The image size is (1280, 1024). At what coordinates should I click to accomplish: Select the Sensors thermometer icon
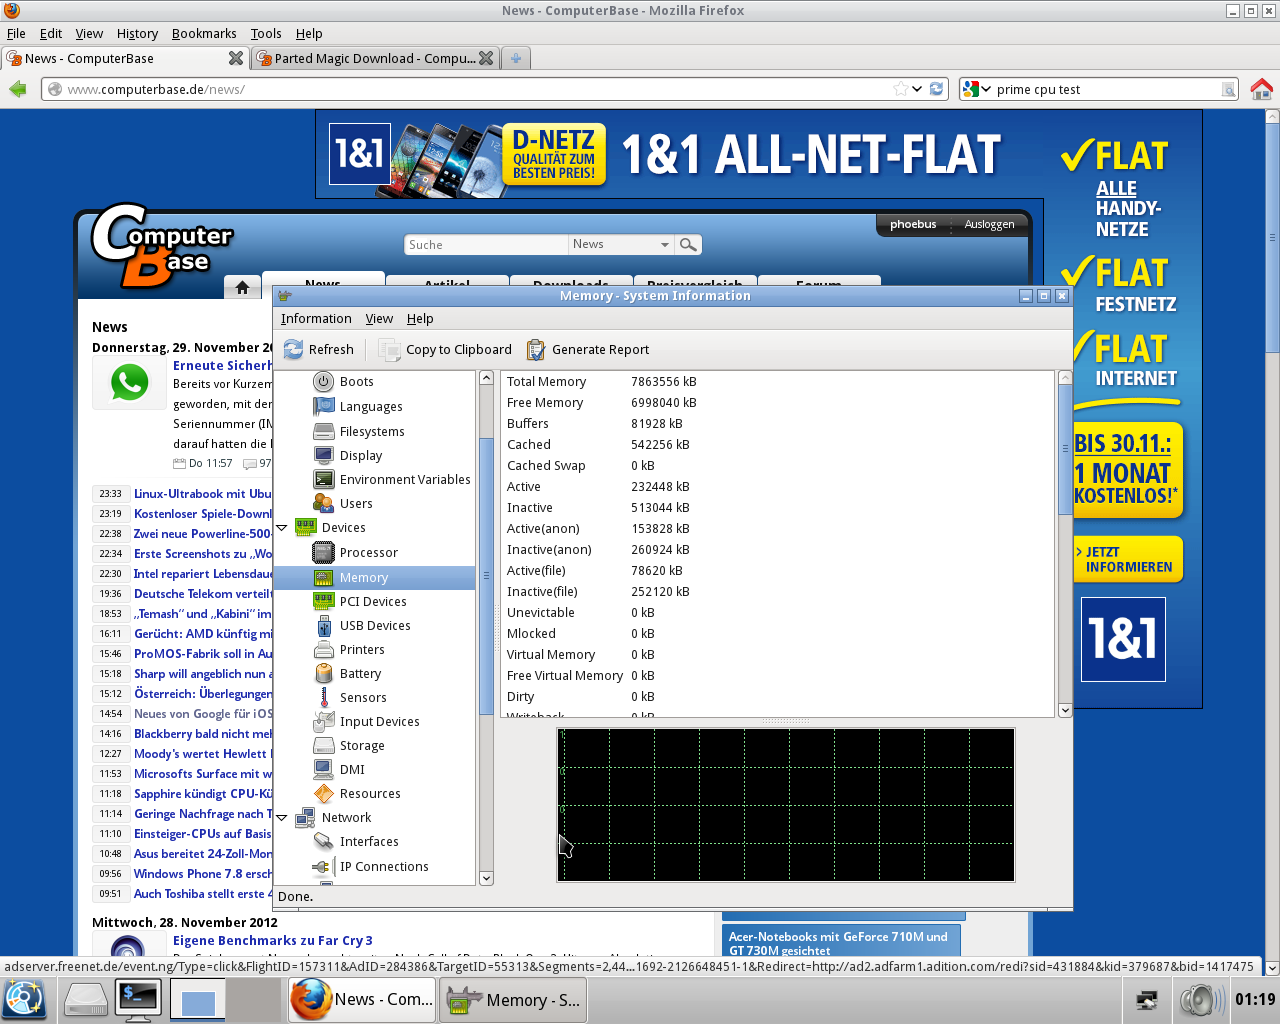[x=323, y=697]
